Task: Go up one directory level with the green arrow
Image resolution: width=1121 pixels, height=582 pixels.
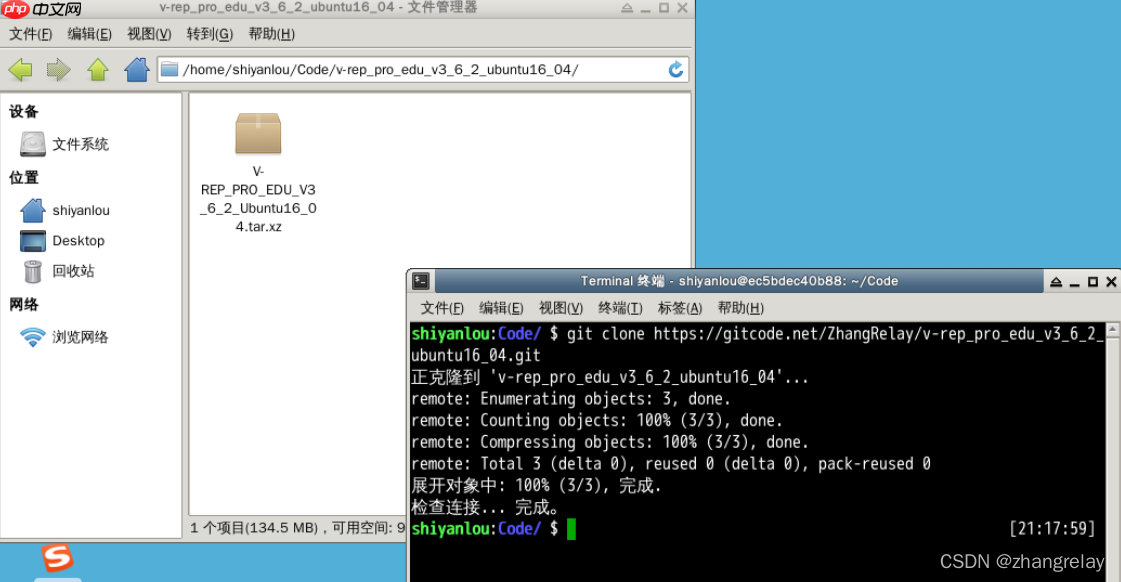Action: point(96,69)
